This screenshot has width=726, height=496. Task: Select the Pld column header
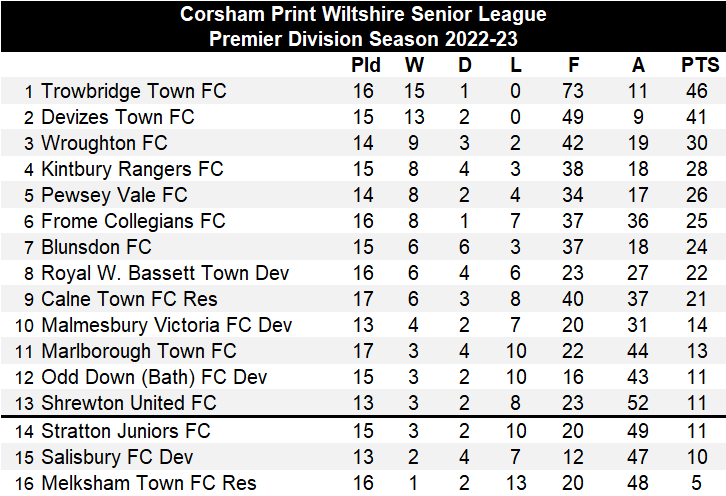point(366,65)
